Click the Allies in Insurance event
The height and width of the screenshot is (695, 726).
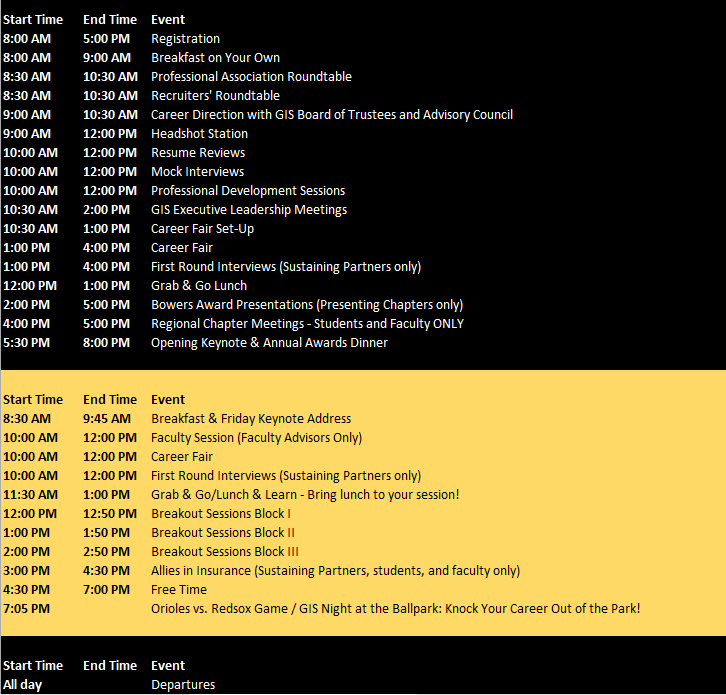point(335,571)
